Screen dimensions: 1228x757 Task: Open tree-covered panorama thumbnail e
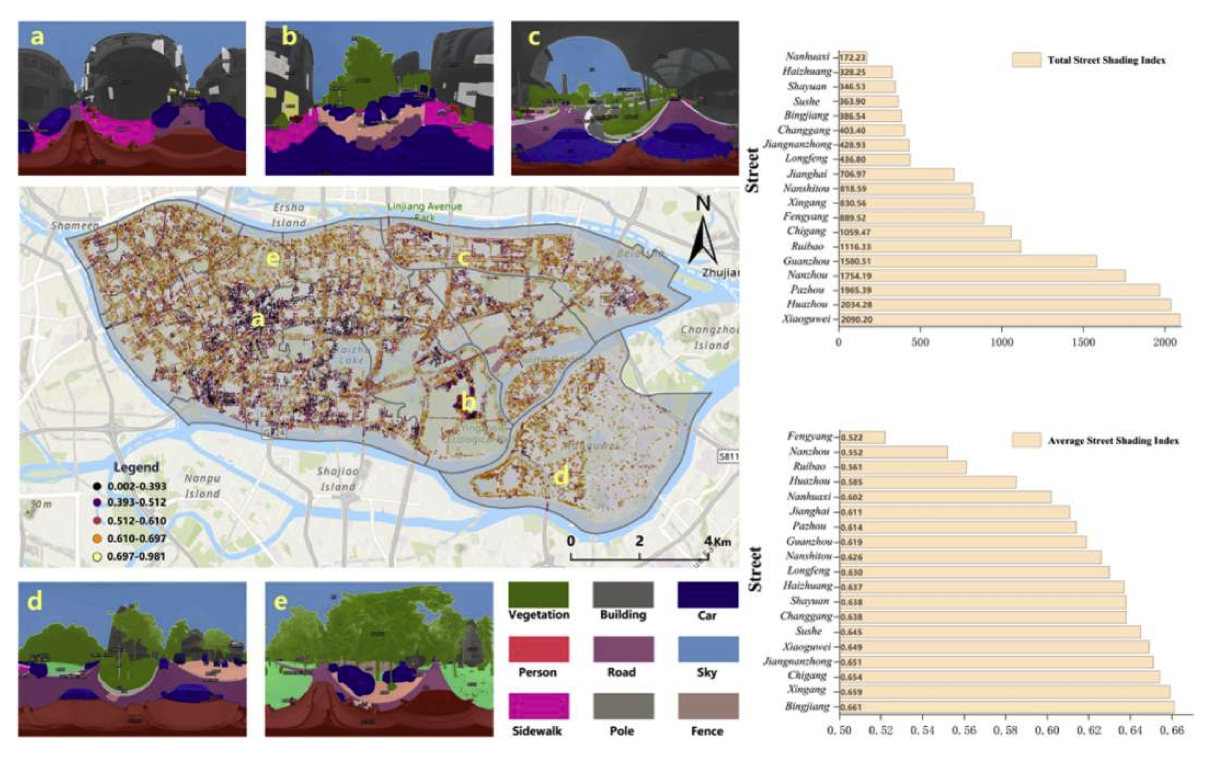point(378,659)
